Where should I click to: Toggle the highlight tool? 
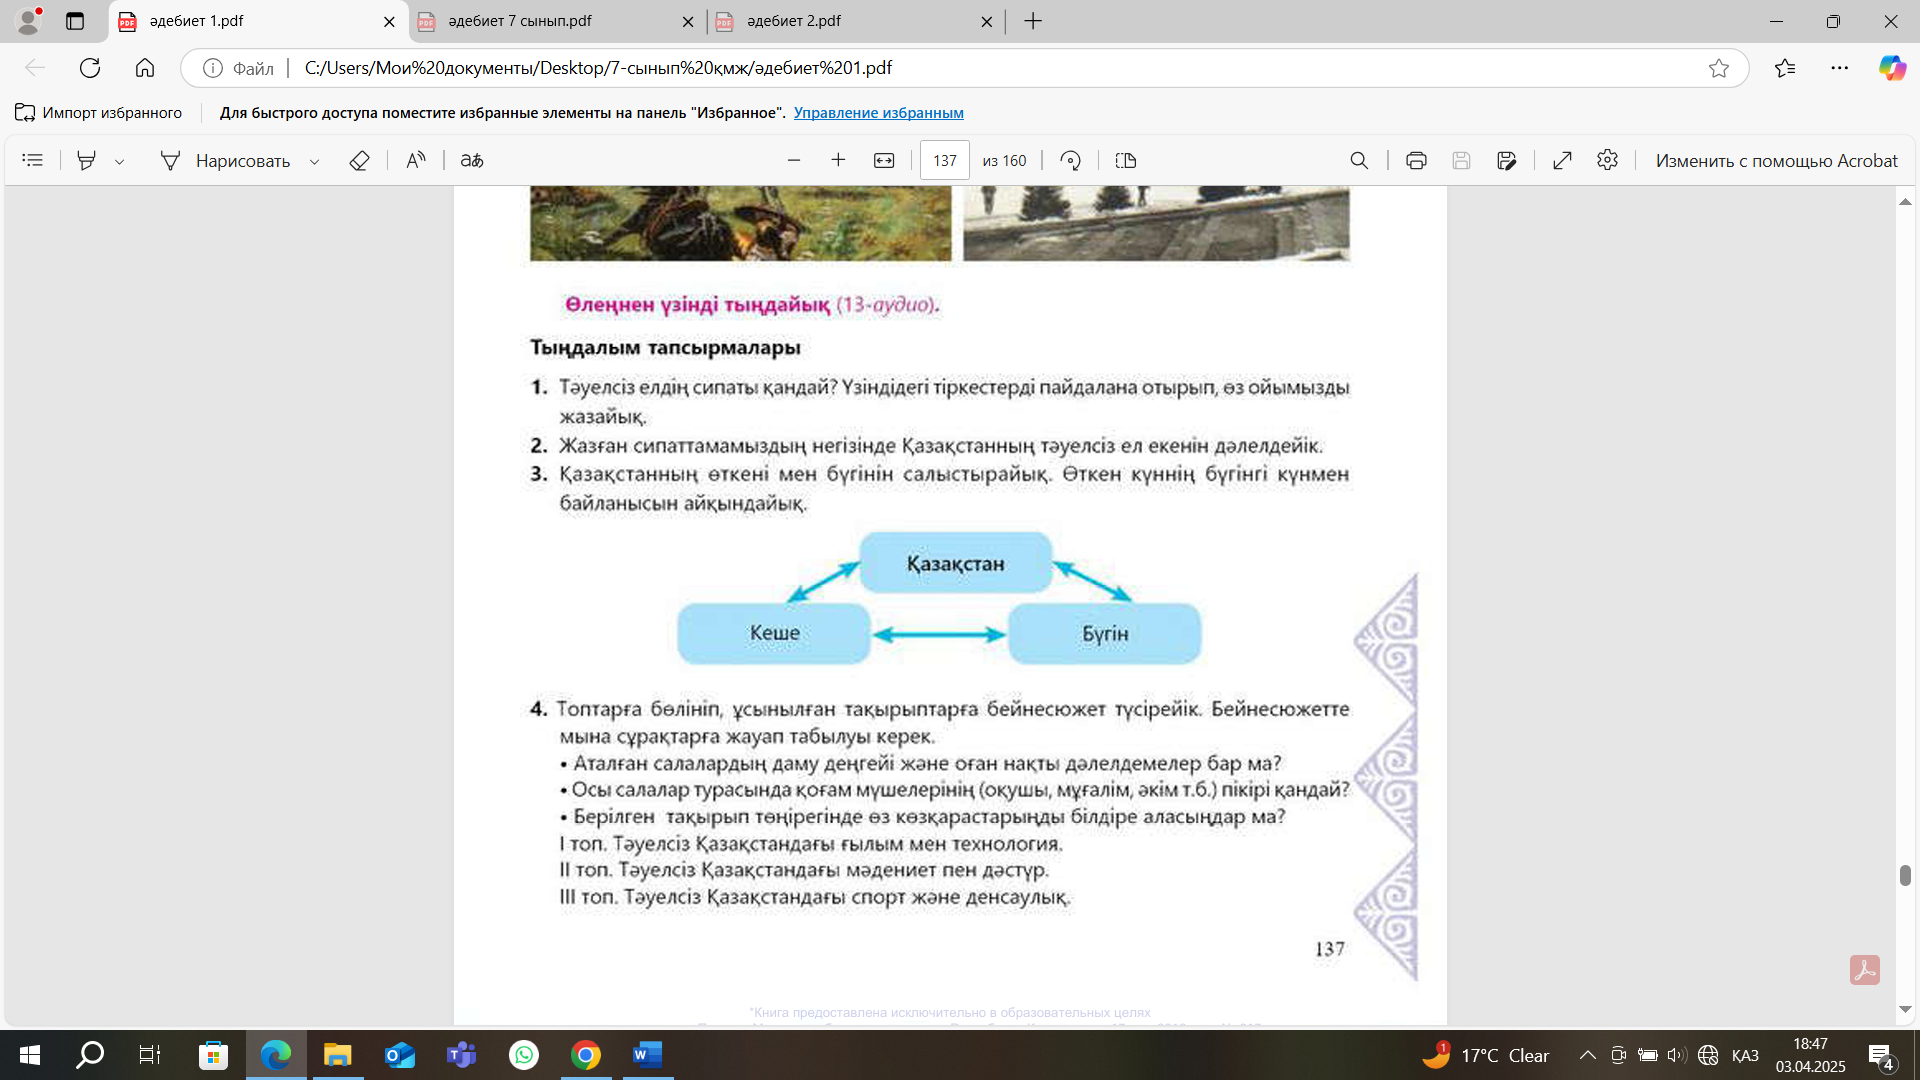pyautogui.click(x=87, y=160)
